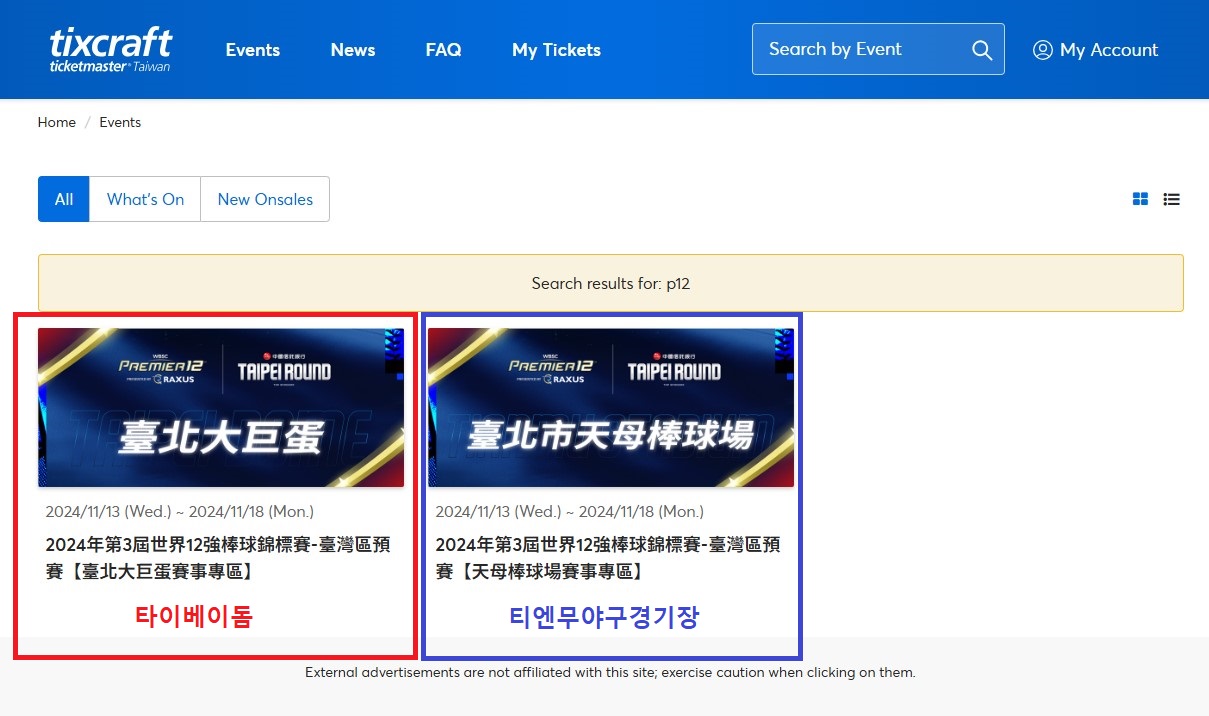The width and height of the screenshot is (1209, 716).
Task: Click the external advertisements disclaimer text
Action: [x=610, y=672]
